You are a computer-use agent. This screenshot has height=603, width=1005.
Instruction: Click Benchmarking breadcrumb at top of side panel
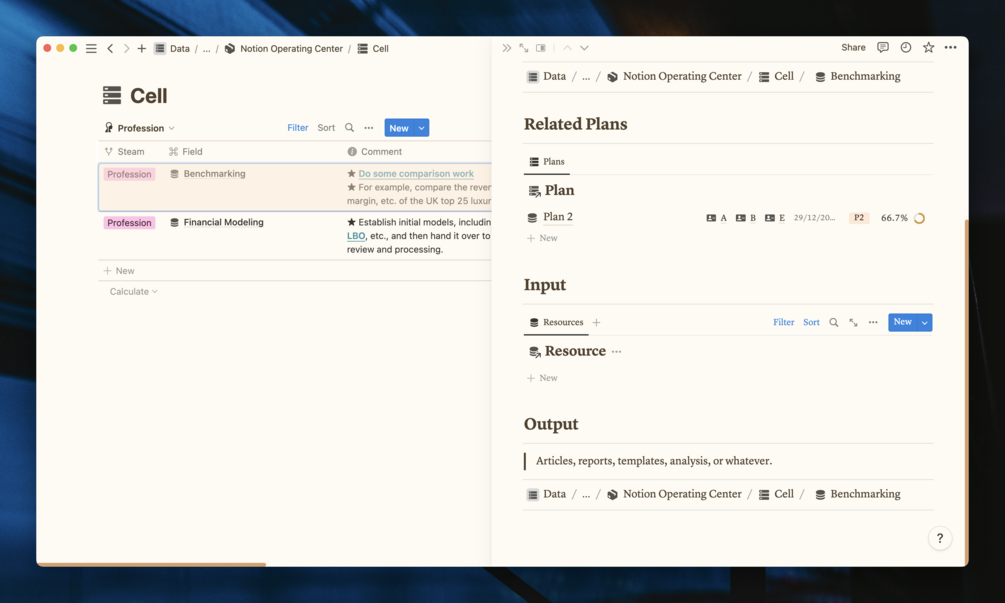858,76
